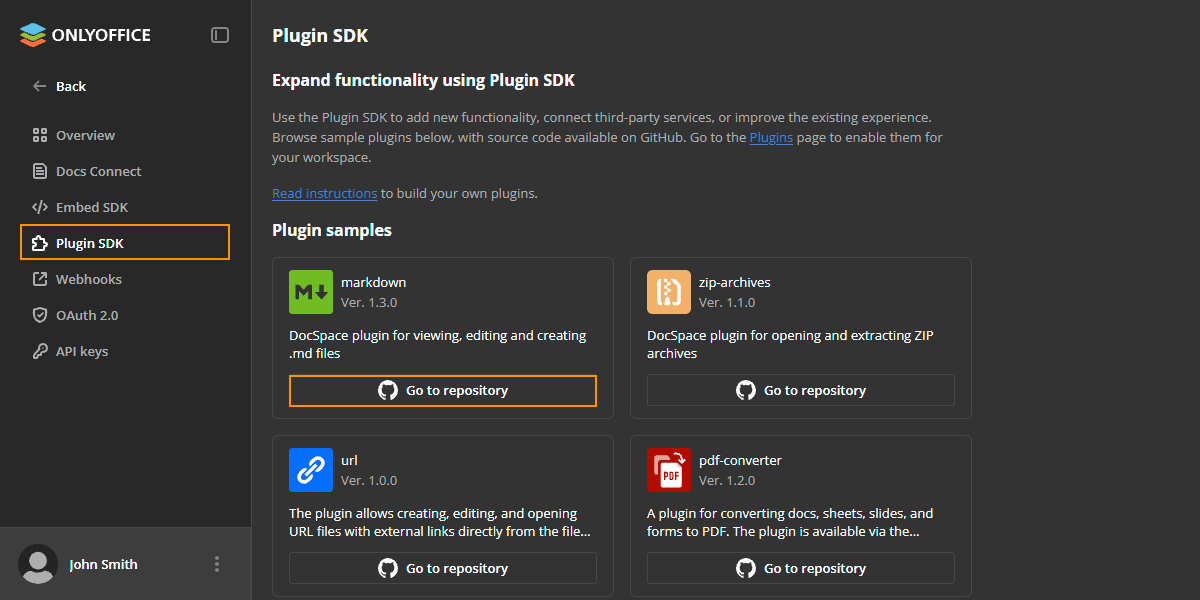Click the Docs Connect document icon
Image resolution: width=1200 pixels, height=600 pixels.
tap(40, 171)
